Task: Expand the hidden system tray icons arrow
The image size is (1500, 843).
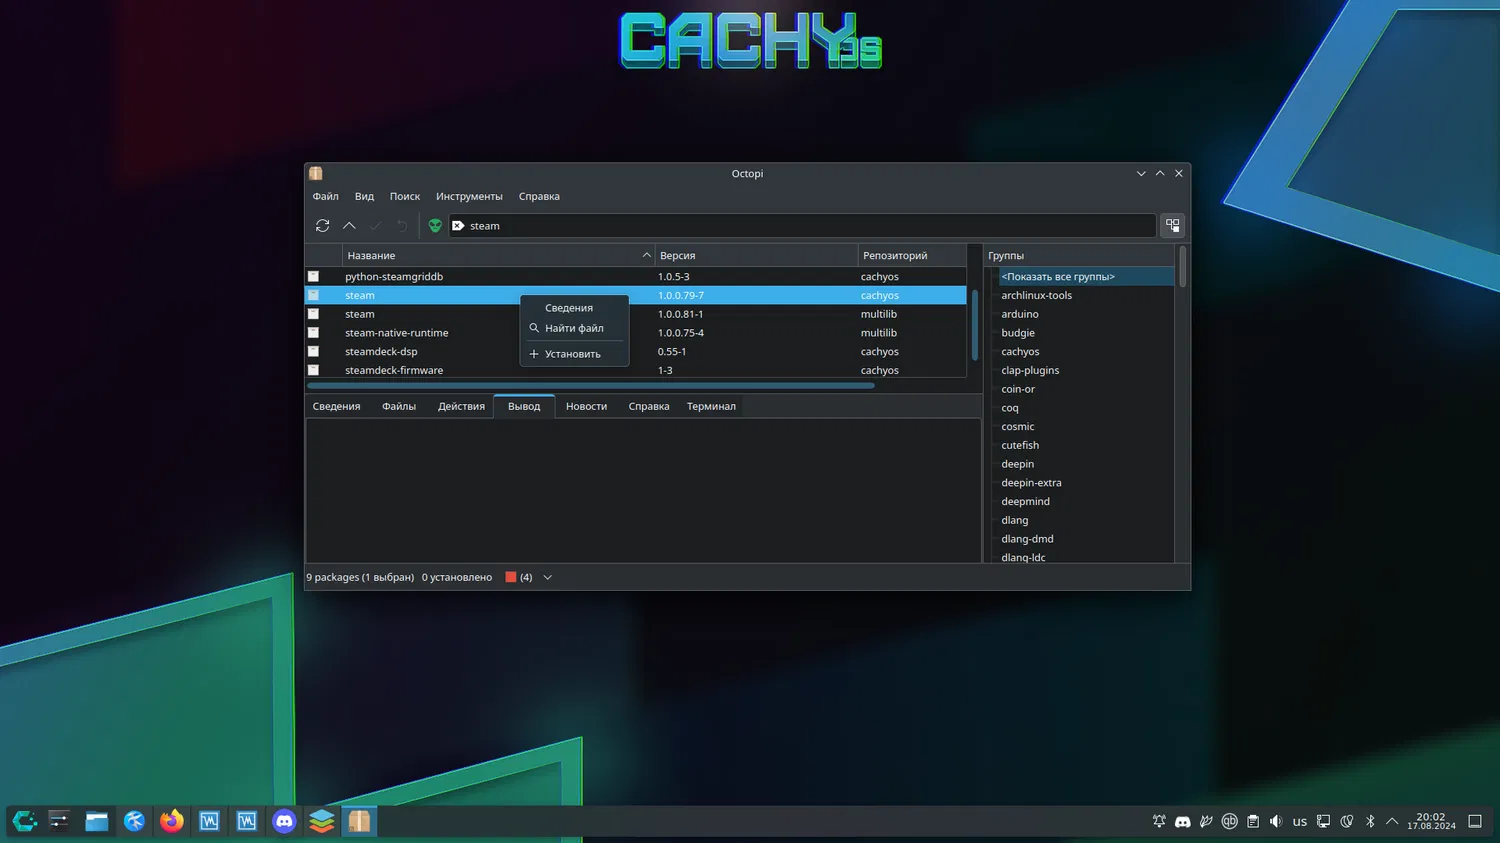Action: click(x=1392, y=821)
